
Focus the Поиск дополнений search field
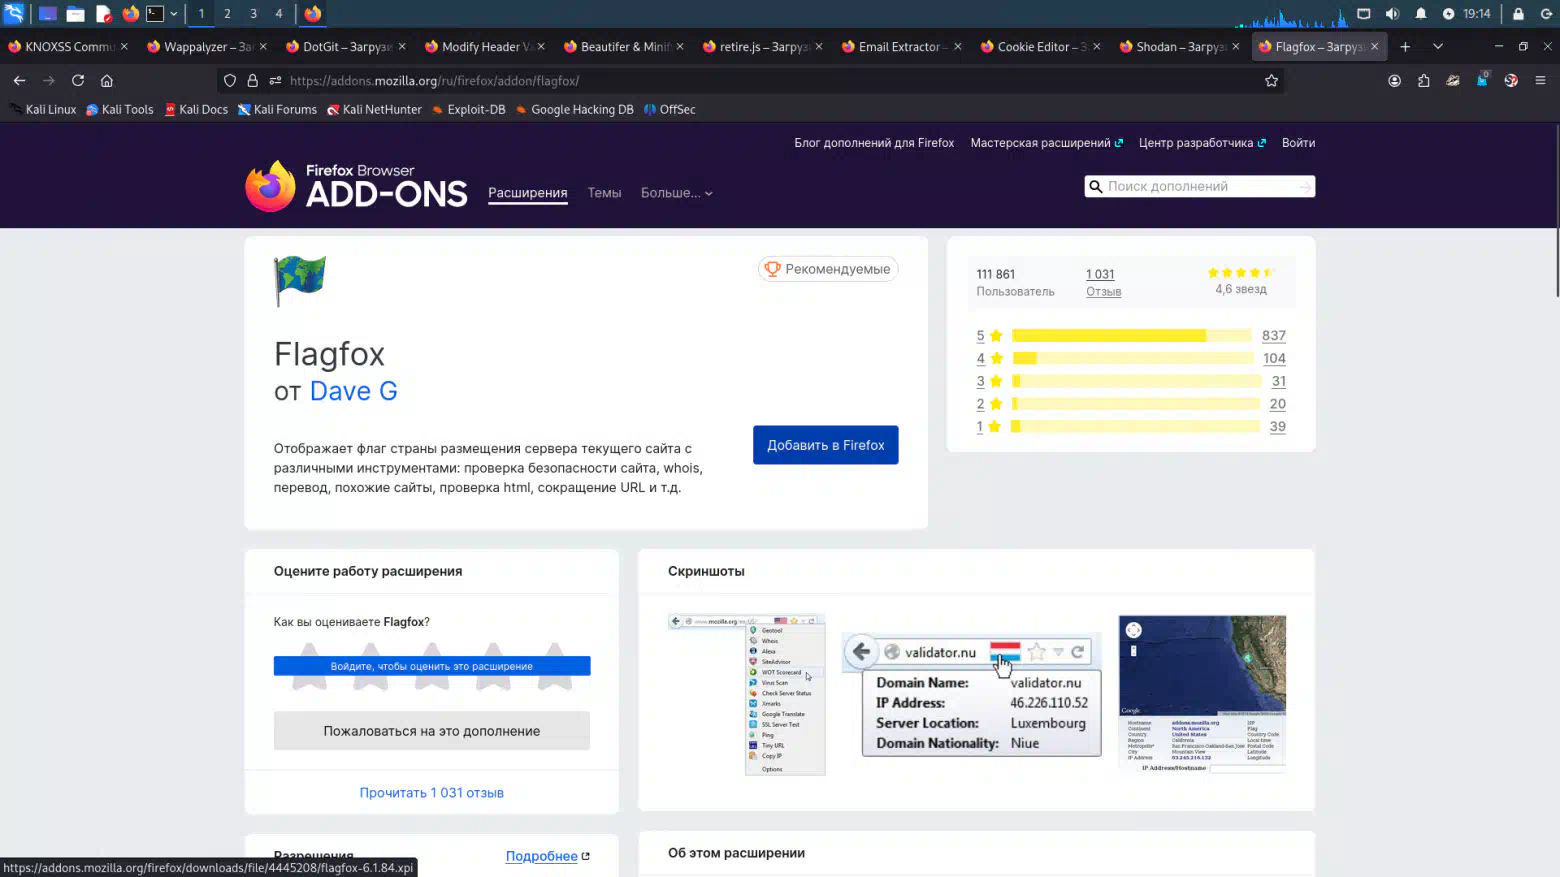tap(1199, 187)
